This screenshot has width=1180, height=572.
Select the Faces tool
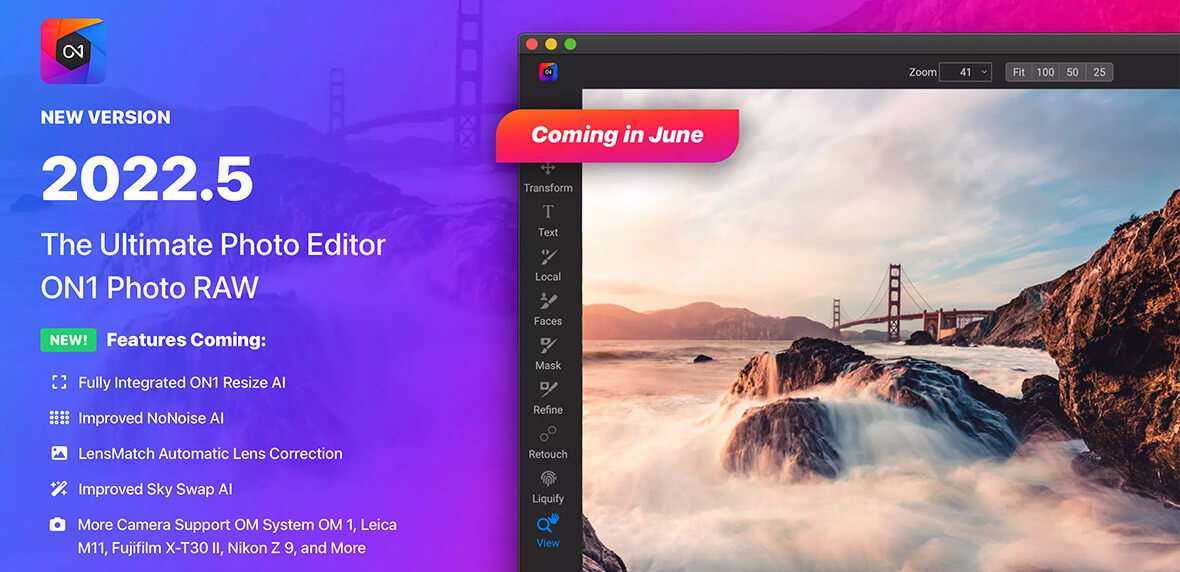coord(548,309)
